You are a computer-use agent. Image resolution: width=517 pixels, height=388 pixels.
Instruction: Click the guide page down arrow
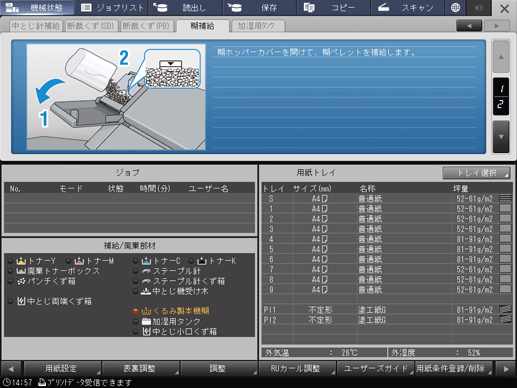501,137
